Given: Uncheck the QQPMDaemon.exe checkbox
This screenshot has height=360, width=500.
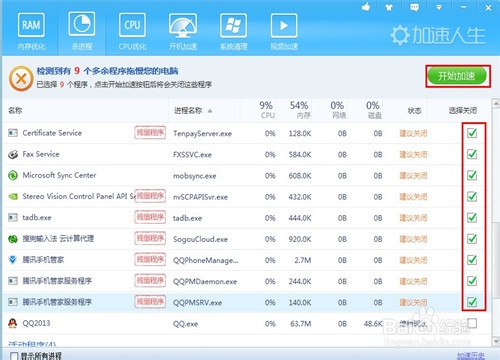Looking at the screenshot, I should pos(472,281).
